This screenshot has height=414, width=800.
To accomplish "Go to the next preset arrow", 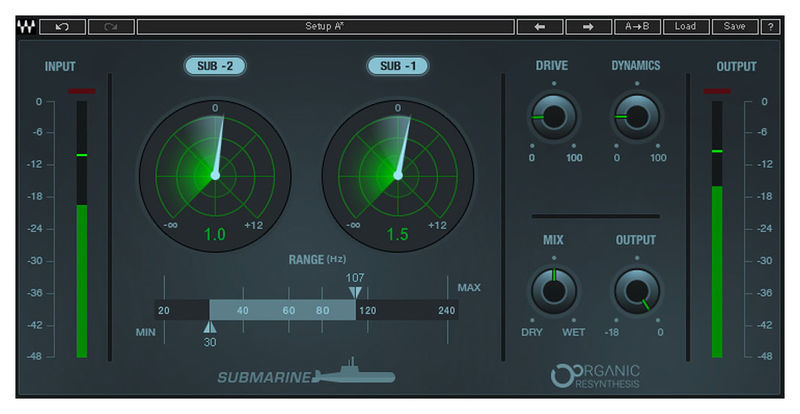I will [588, 27].
